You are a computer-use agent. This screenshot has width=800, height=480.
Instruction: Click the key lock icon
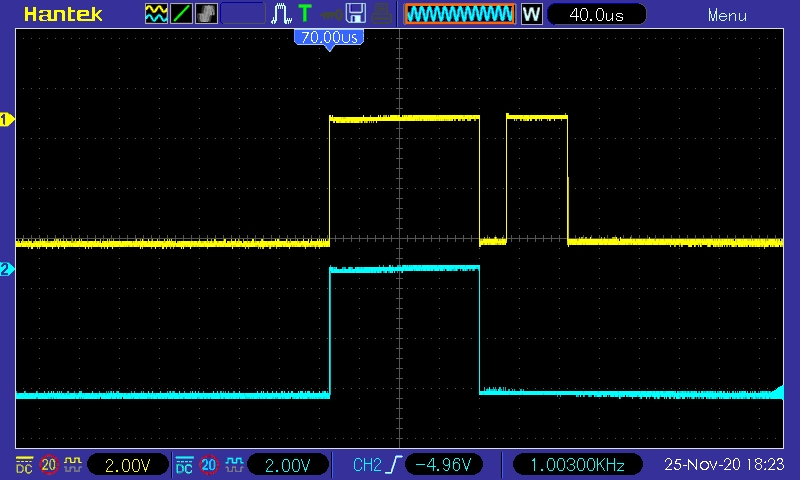click(x=330, y=14)
